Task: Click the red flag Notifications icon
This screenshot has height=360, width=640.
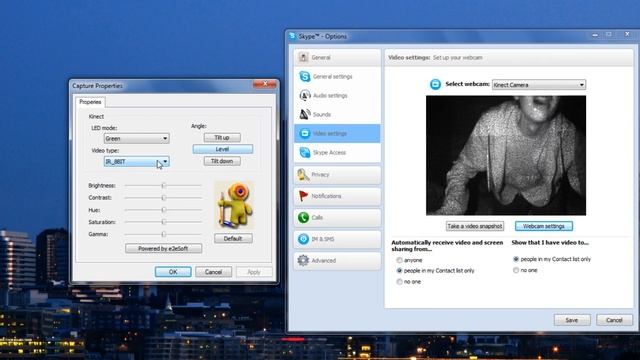Action: pos(303,196)
